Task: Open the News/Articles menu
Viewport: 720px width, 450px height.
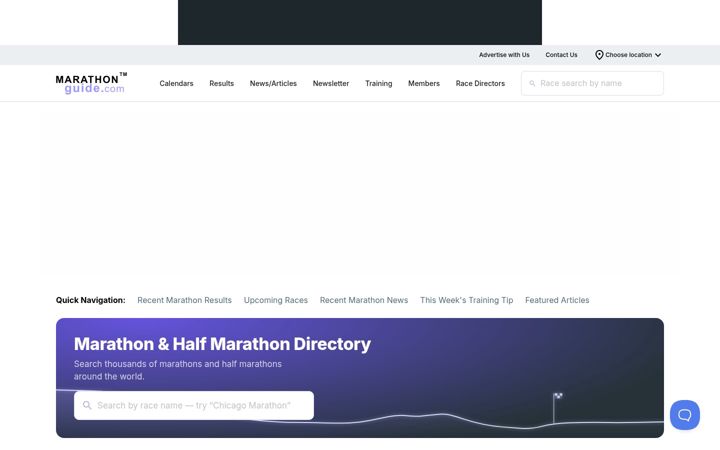Action: pos(273,84)
